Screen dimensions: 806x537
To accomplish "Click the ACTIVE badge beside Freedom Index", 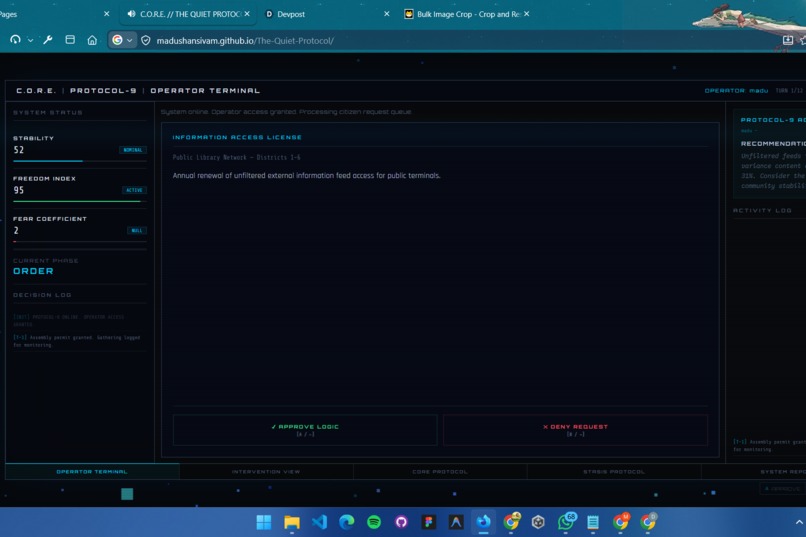I will (134, 190).
